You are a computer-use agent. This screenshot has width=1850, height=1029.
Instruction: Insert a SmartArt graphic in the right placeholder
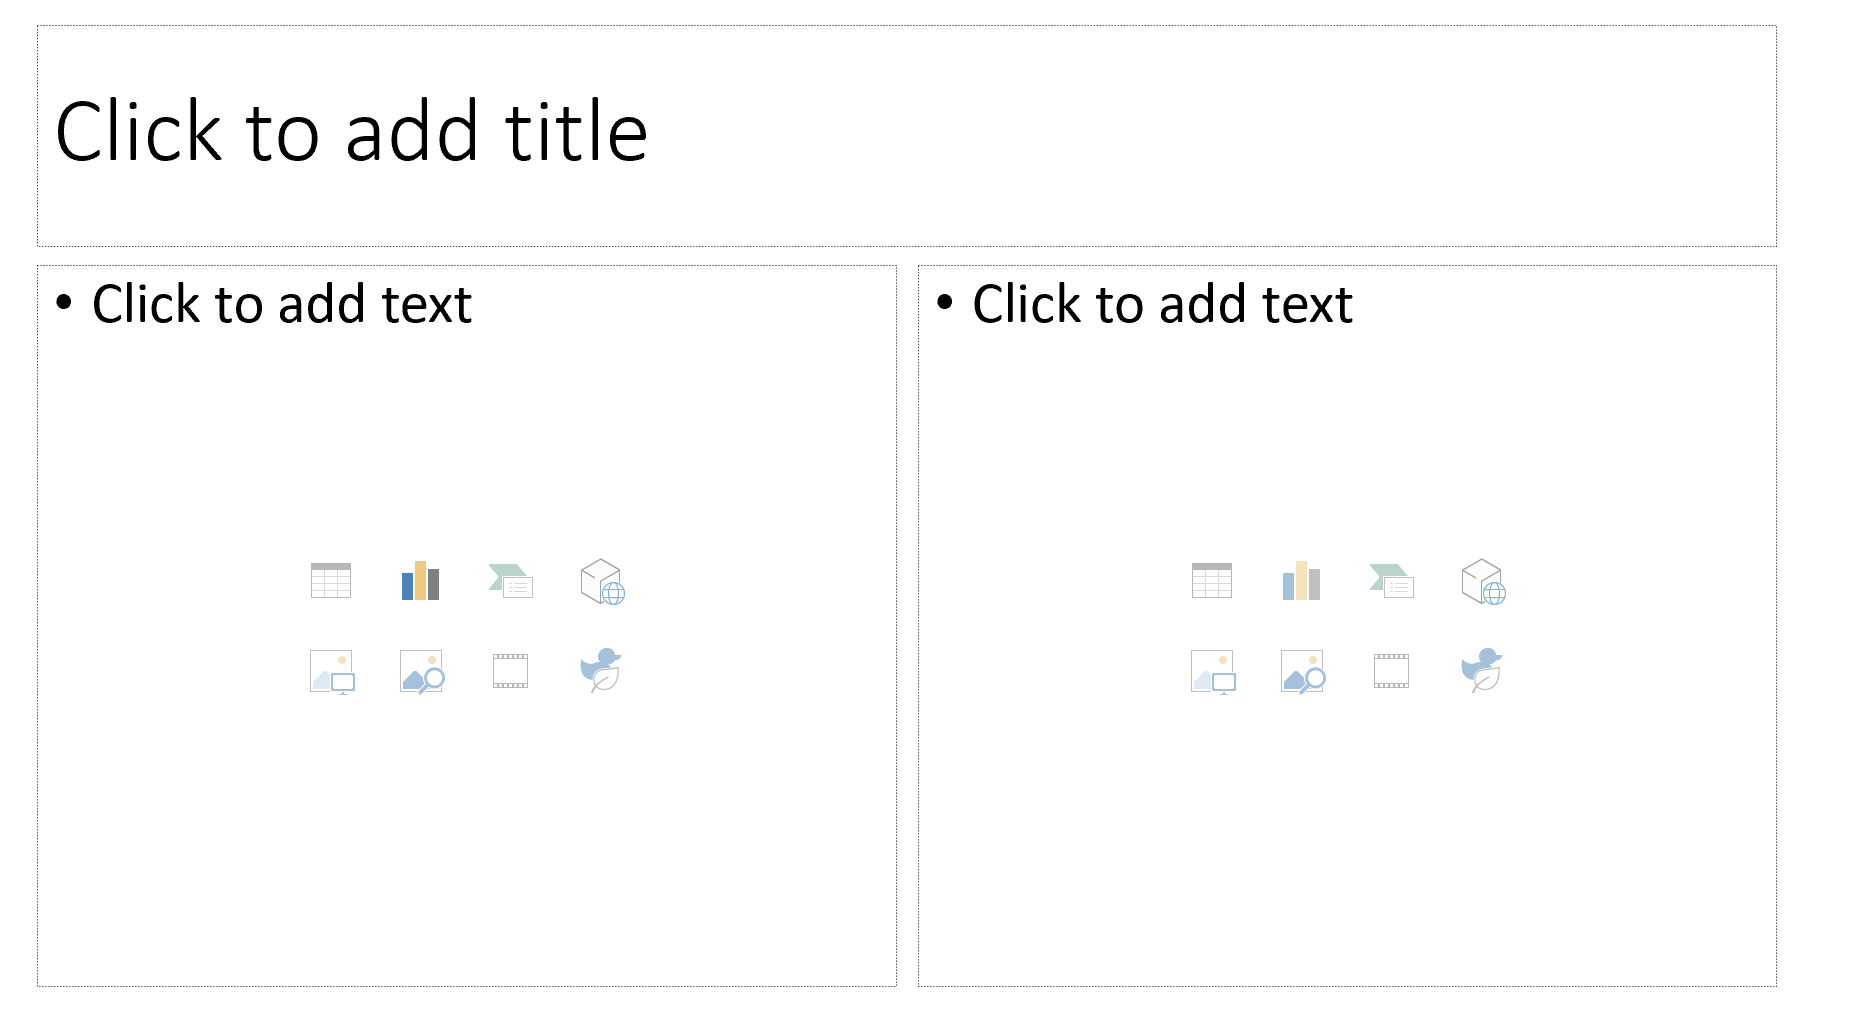pyautogui.click(x=1390, y=580)
